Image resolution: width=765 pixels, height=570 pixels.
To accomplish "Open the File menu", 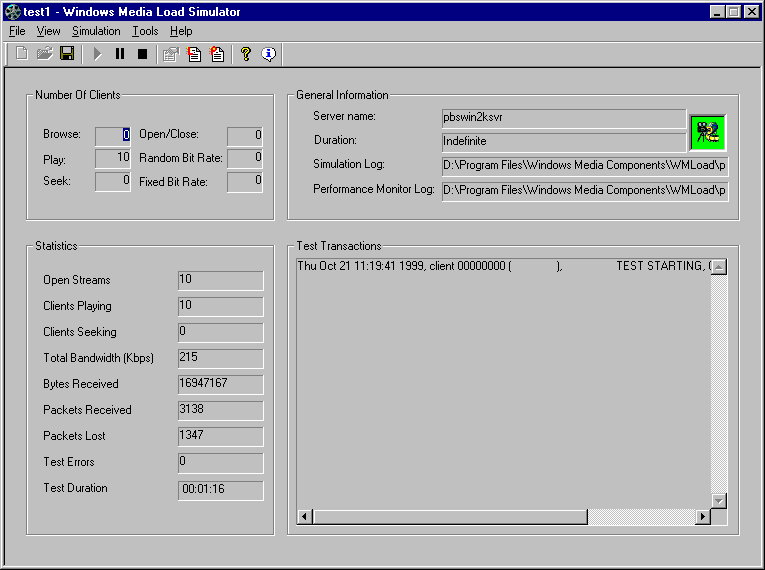I will 17,31.
